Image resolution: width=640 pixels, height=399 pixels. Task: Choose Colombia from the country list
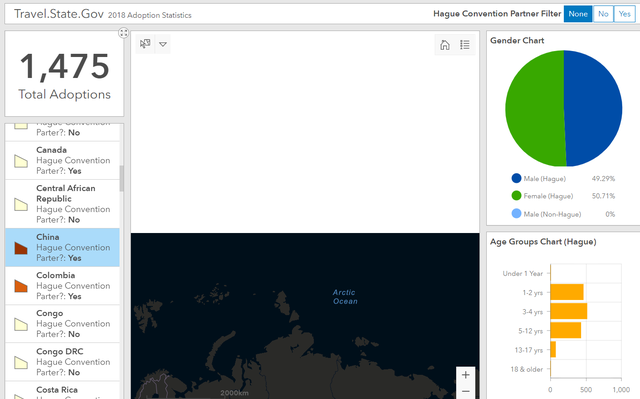(62, 286)
